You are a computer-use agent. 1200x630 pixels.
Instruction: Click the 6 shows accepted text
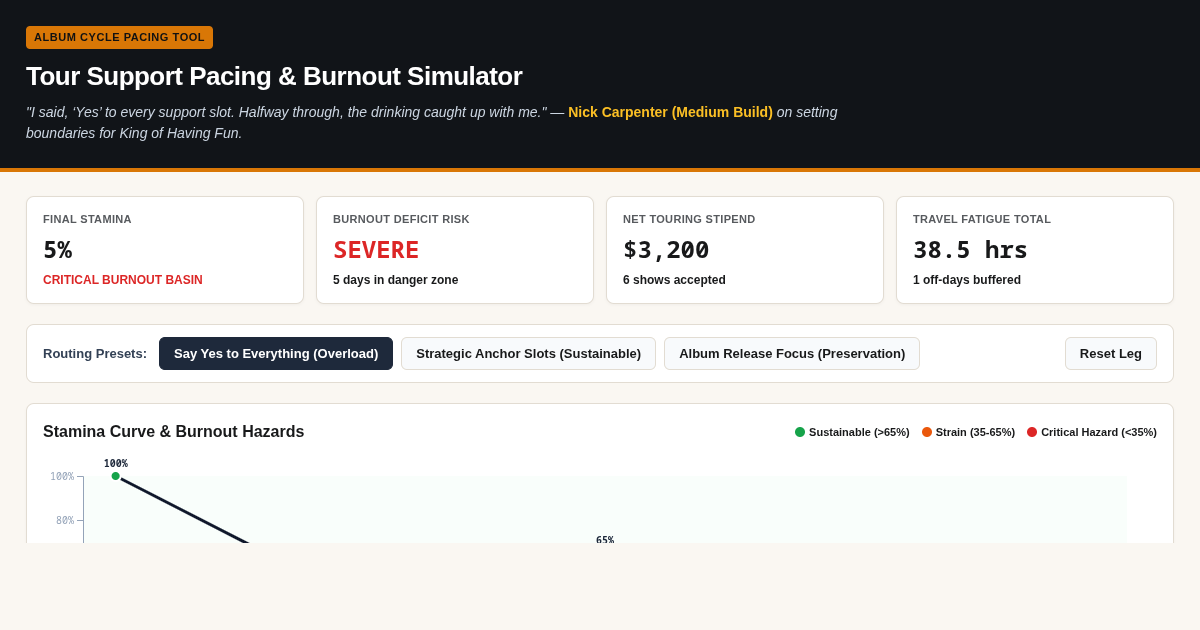pyautogui.click(x=674, y=280)
